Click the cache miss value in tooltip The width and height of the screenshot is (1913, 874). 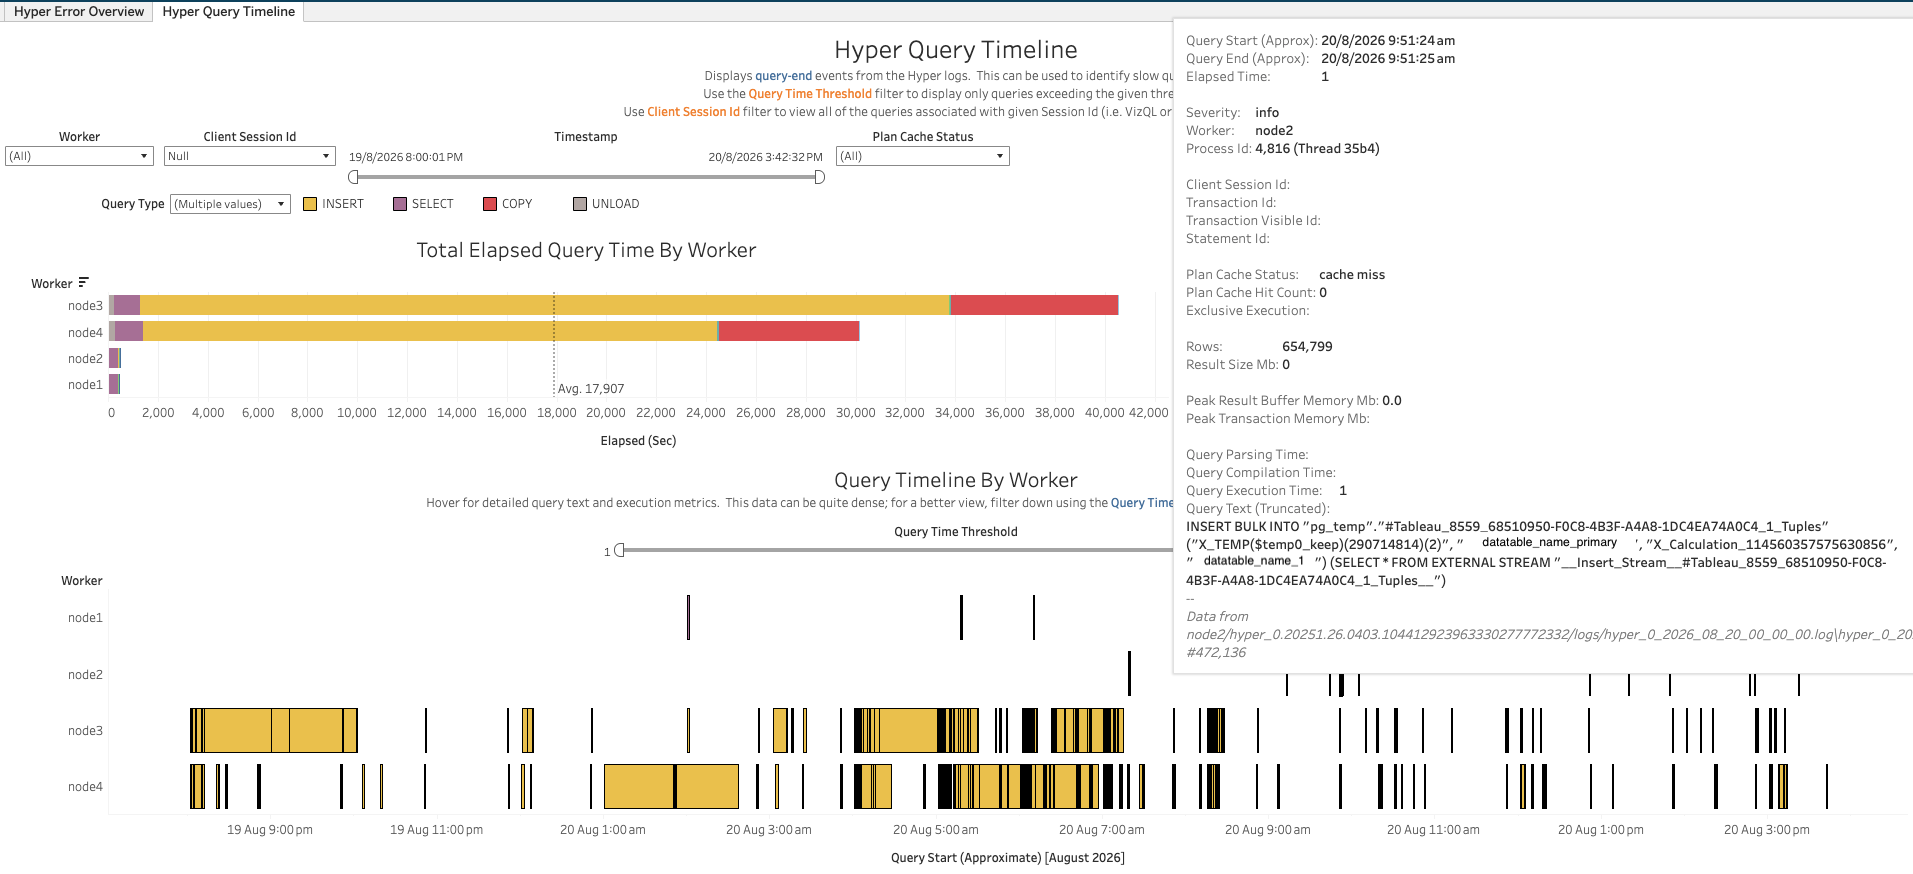1352,275
